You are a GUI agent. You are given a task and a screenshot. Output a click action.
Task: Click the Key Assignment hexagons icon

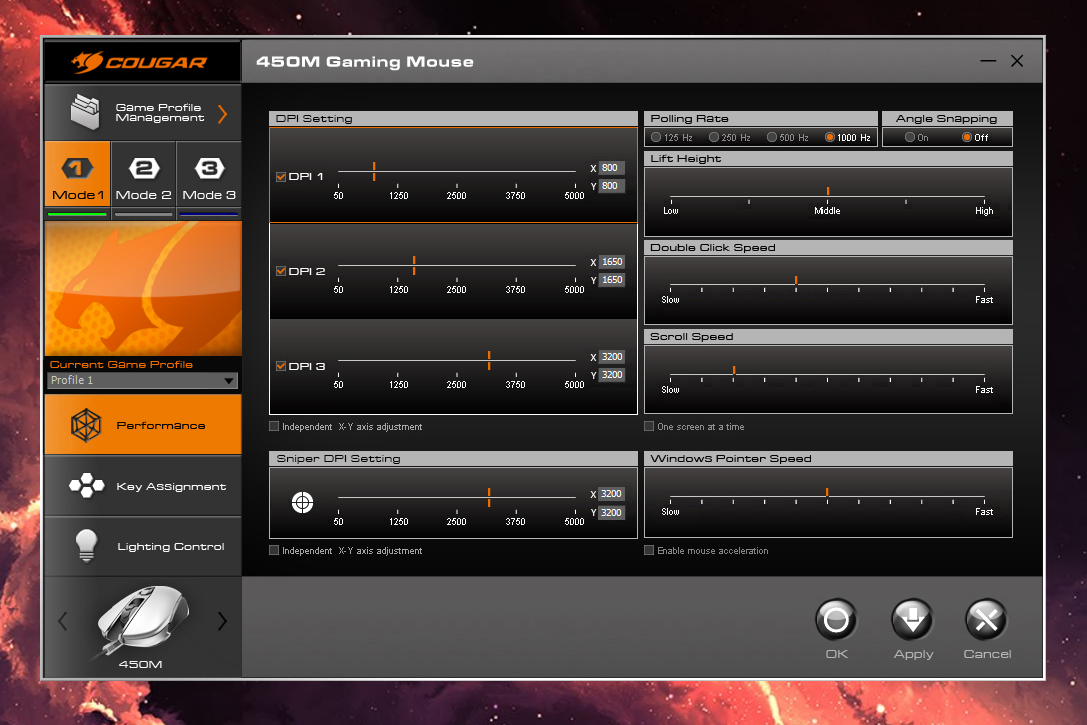click(87, 485)
